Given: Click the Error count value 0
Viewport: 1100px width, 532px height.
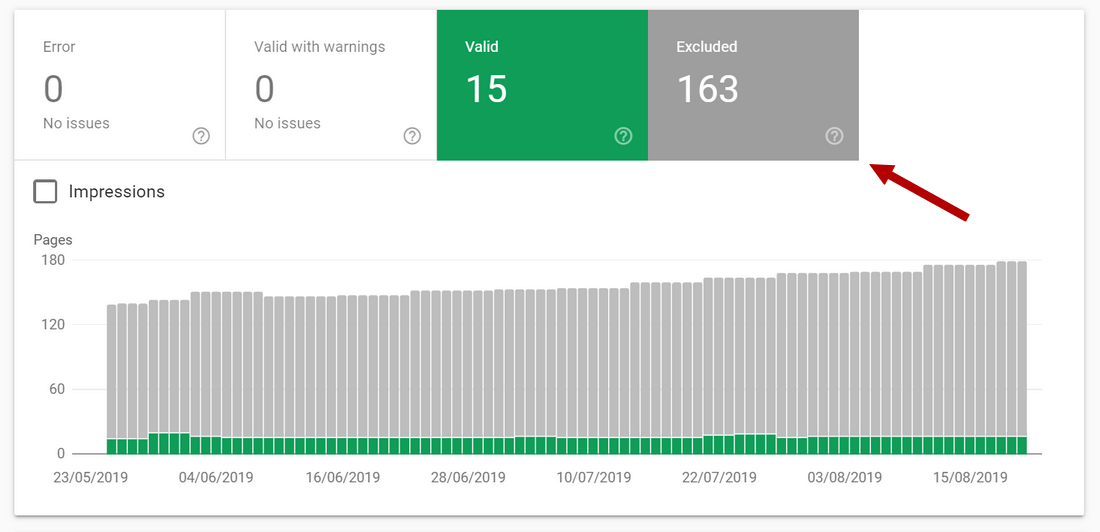Looking at the screenshot, I should point(53,89).
